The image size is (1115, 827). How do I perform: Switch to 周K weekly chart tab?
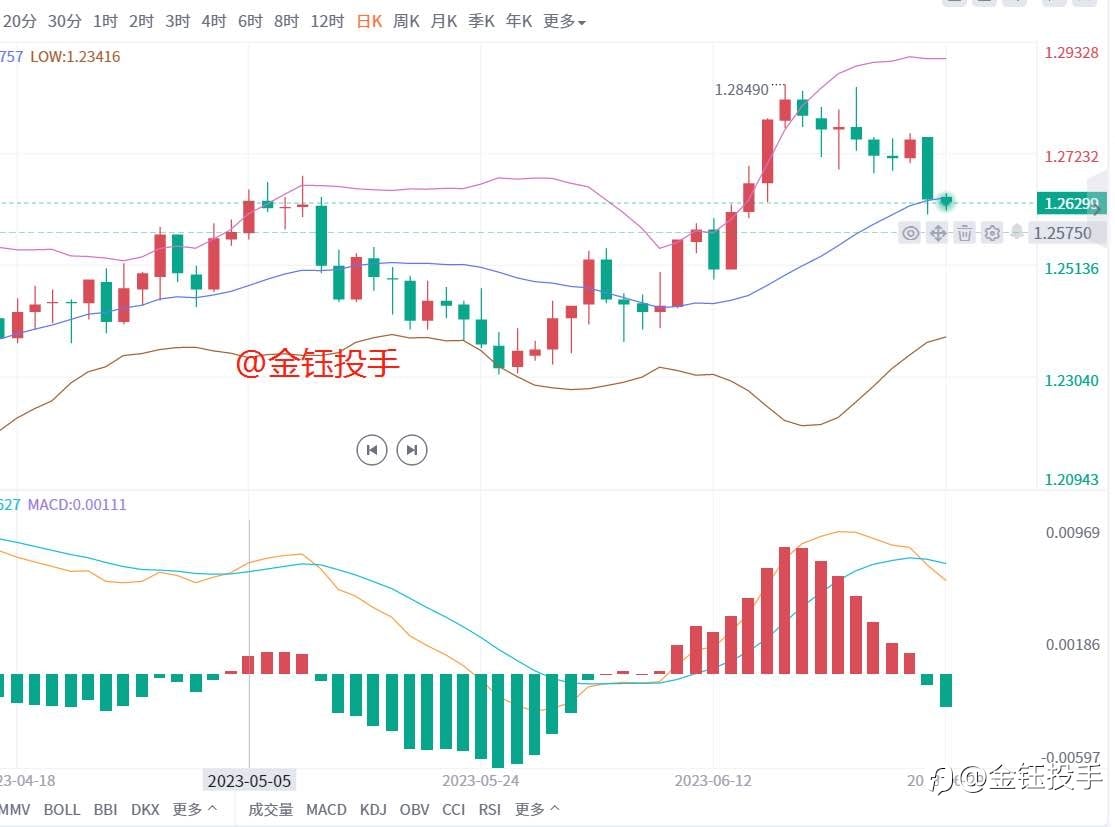pyautogui.click(x=406, y=21)
